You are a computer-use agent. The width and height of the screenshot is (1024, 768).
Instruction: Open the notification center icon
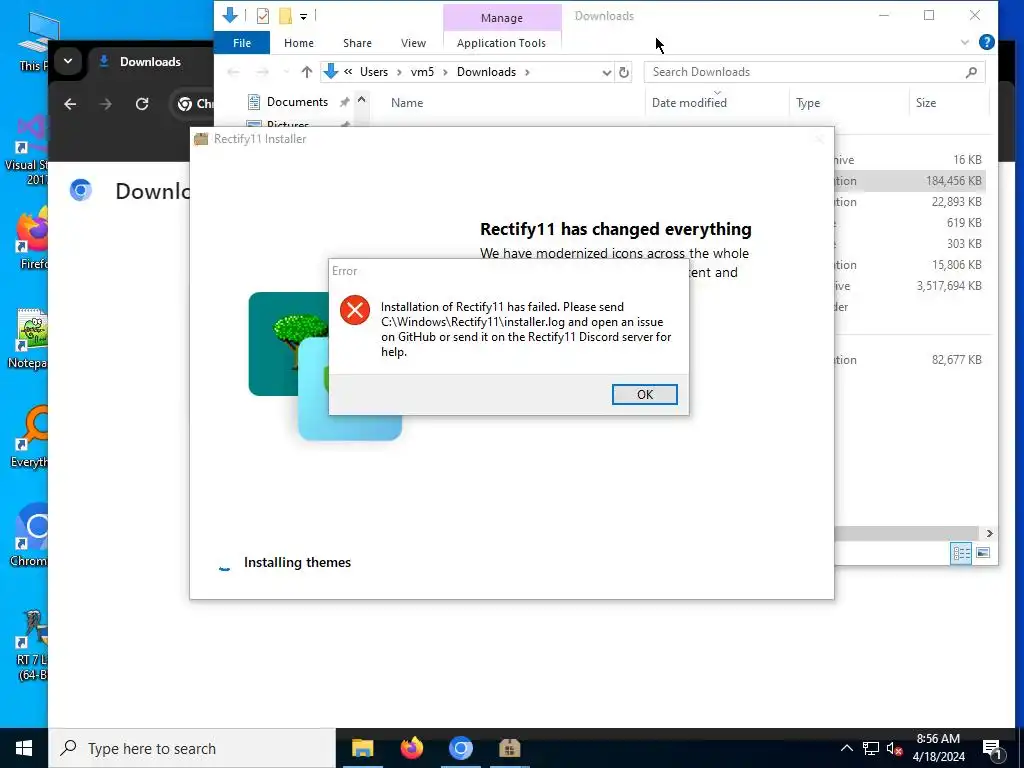click(x=993, y=749)
